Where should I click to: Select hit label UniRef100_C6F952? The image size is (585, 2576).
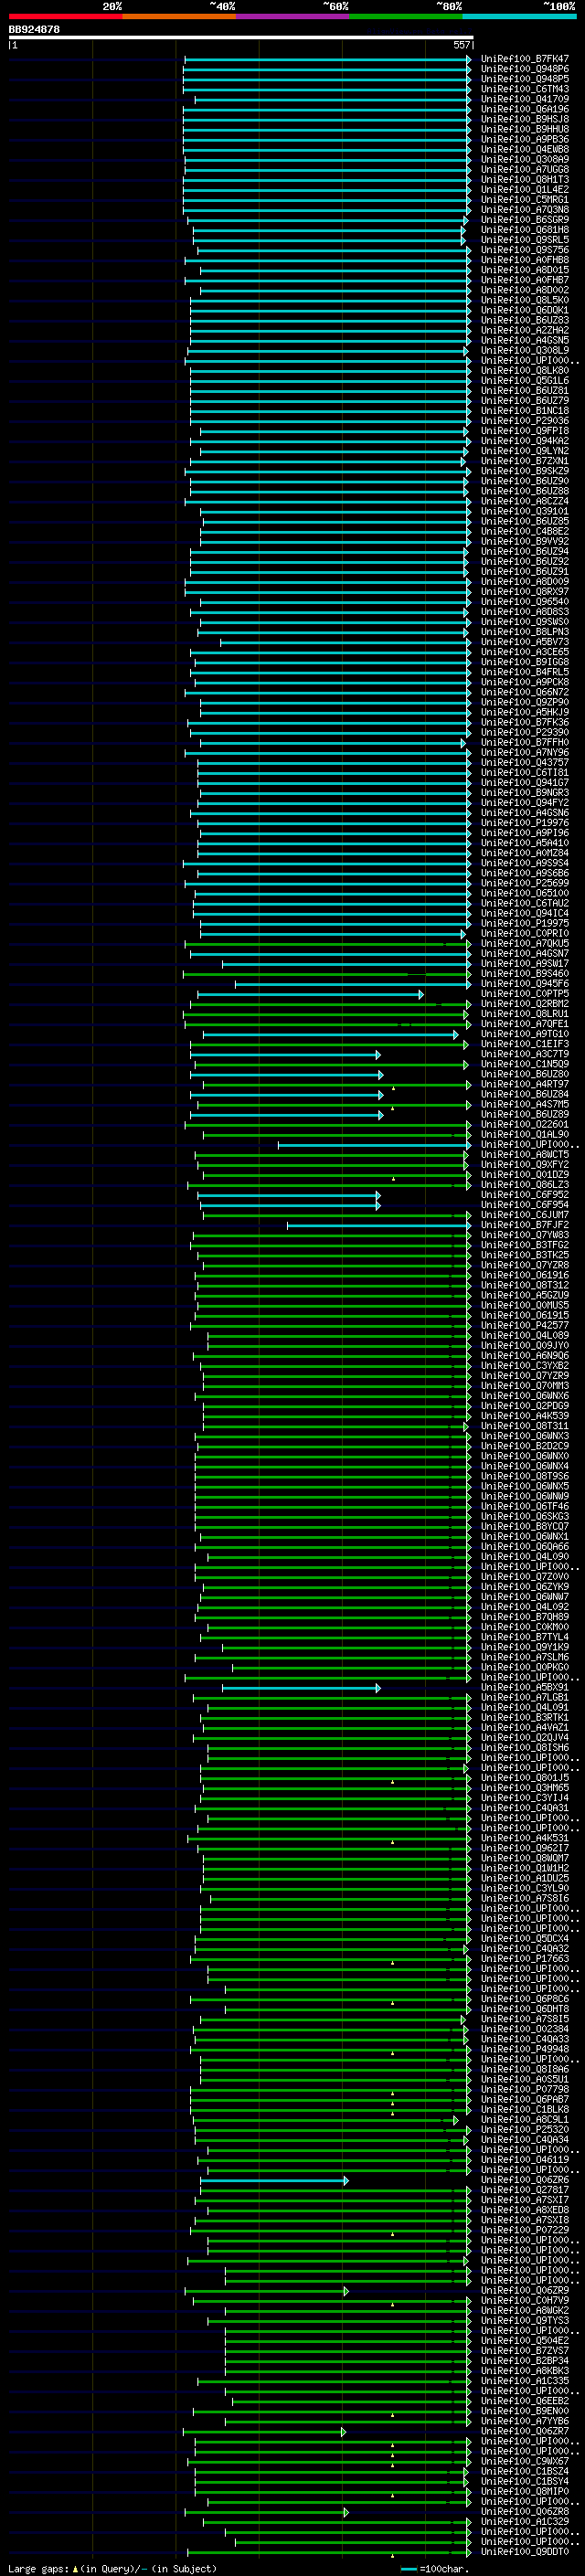point(524,1195)
